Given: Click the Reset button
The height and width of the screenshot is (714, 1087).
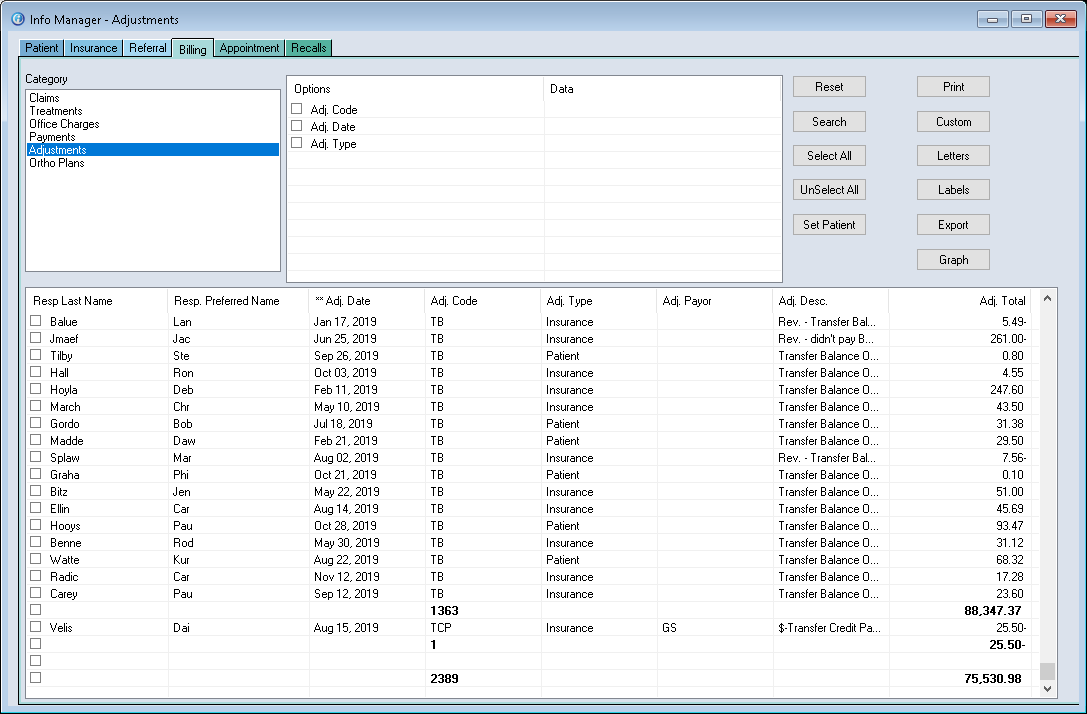Looking at the screenshot, I should (x=829, y=87).
